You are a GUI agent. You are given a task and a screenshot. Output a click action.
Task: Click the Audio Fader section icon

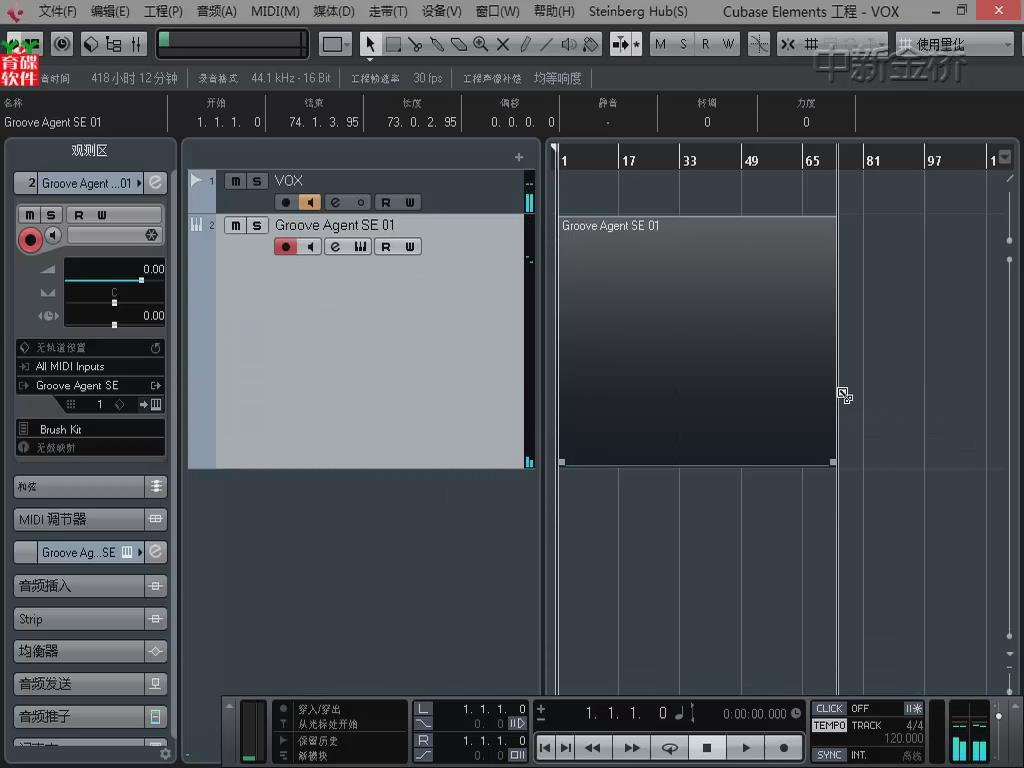tap(155, 716)
